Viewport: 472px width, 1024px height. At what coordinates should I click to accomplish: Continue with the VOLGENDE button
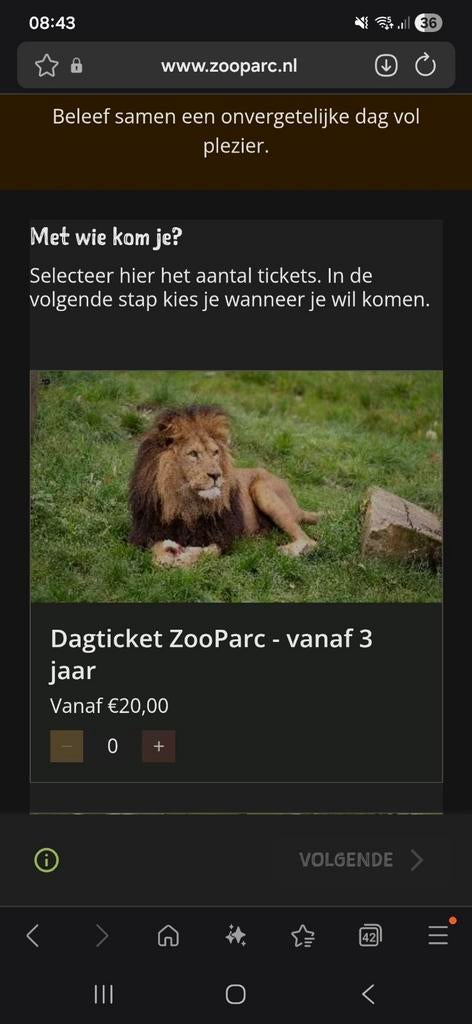361,860
